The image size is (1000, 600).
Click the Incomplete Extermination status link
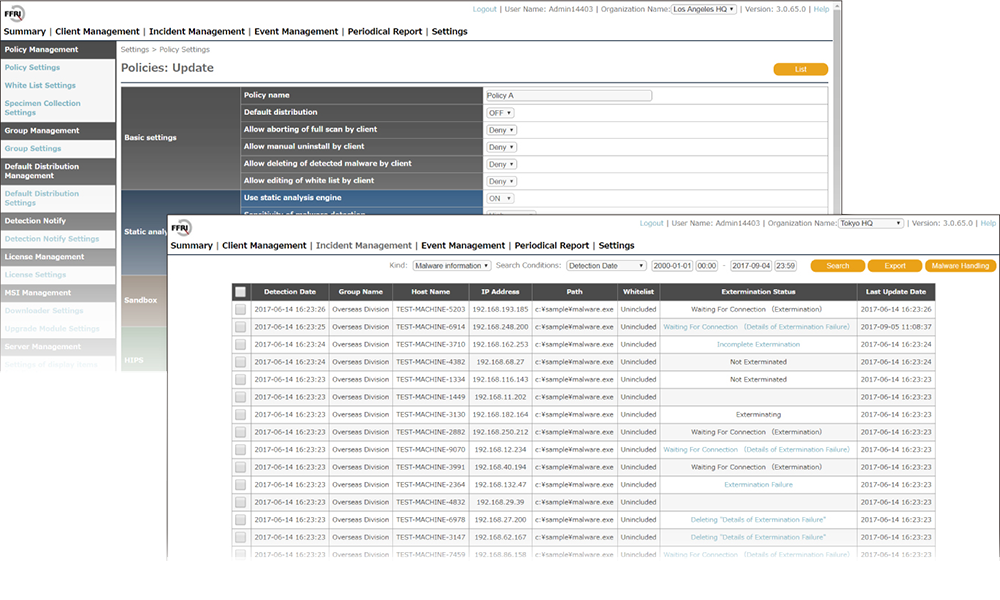[x=758, y=344]
